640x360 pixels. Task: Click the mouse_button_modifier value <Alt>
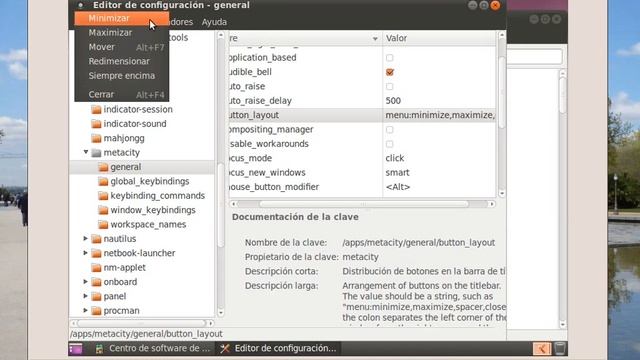click(398, 187)
